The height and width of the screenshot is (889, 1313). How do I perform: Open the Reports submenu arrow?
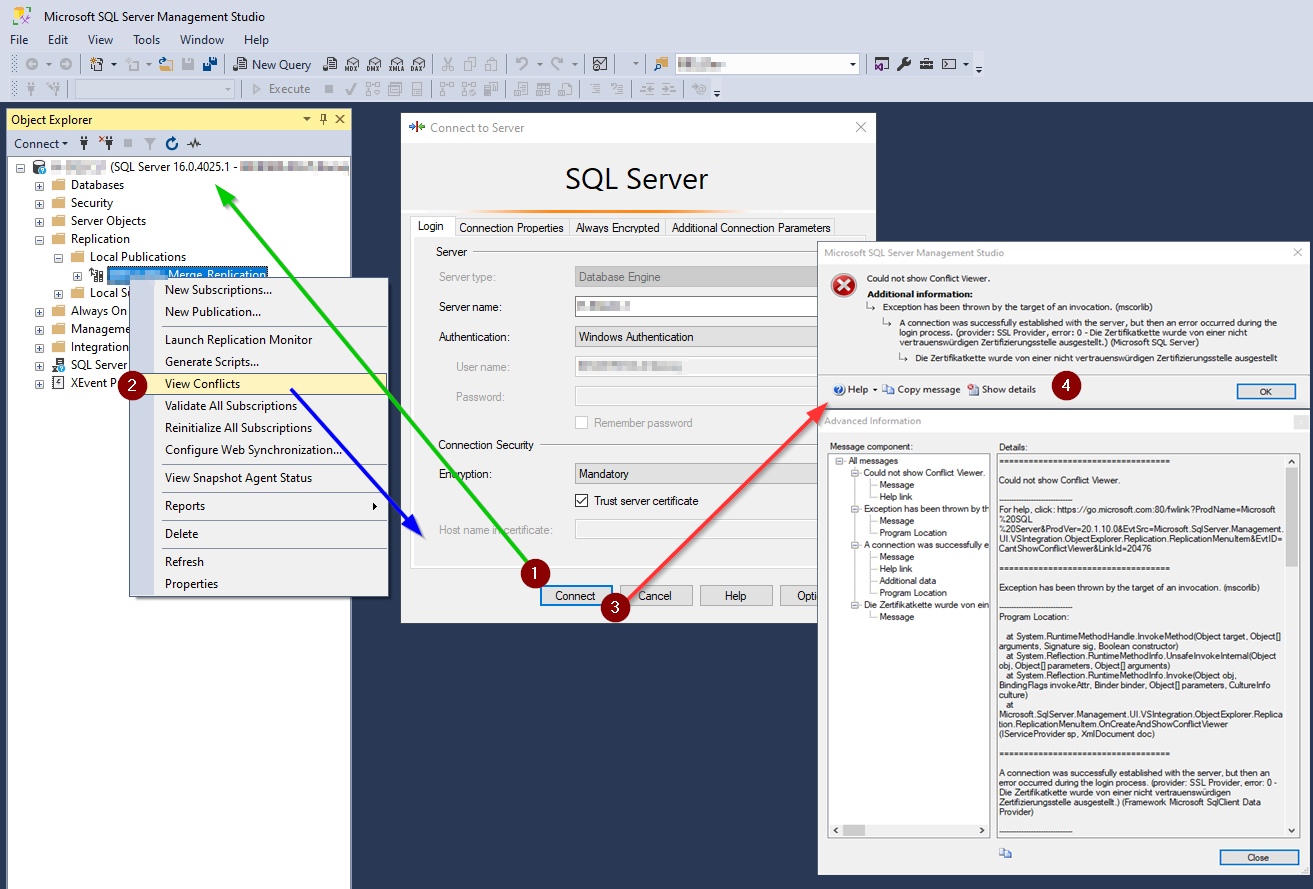pyautogui.click(x=375, y=507)
